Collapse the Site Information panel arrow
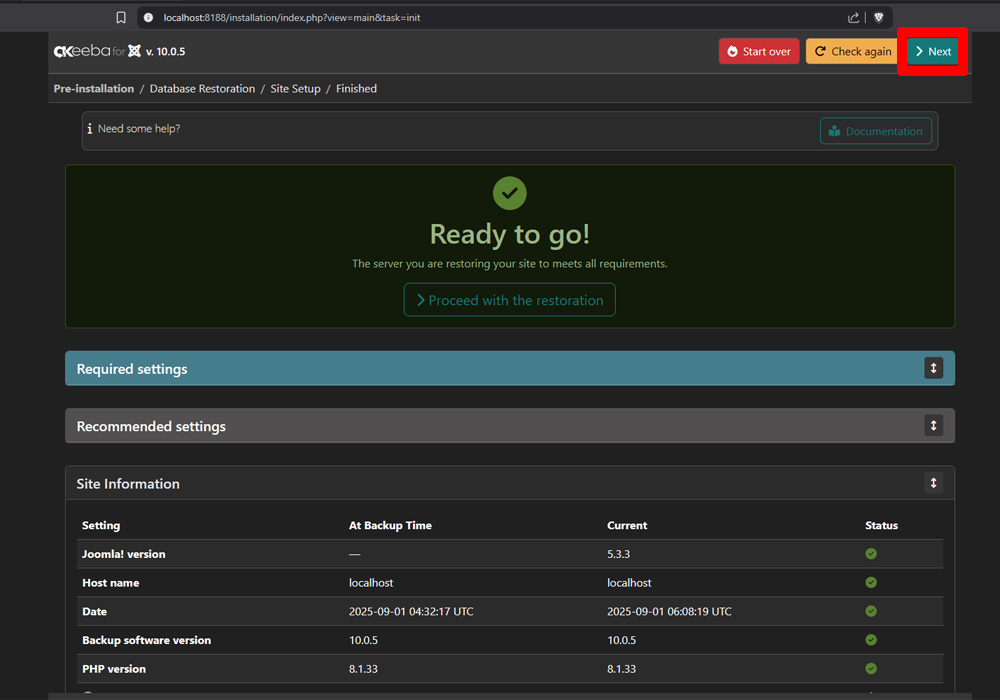Screen dimensions: 1000x700 pyautogui.click(x=933, y=483)
